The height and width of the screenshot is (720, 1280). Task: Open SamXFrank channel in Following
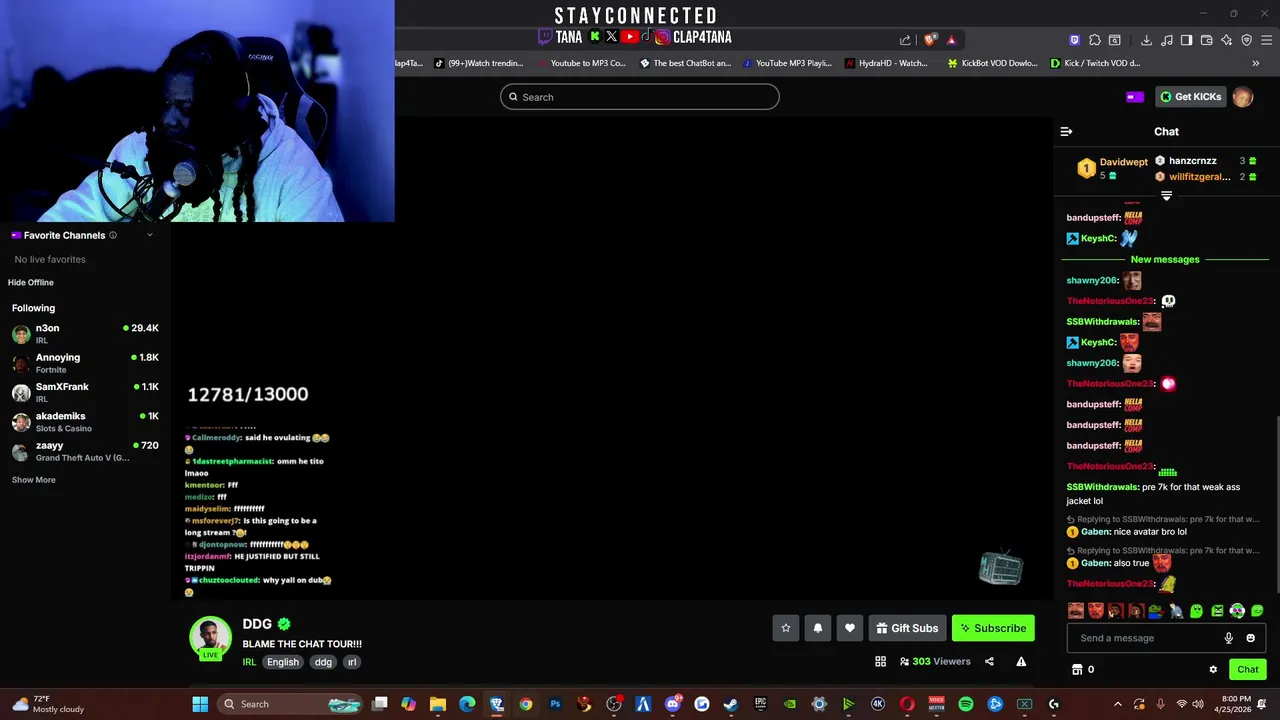click(85, 392)
